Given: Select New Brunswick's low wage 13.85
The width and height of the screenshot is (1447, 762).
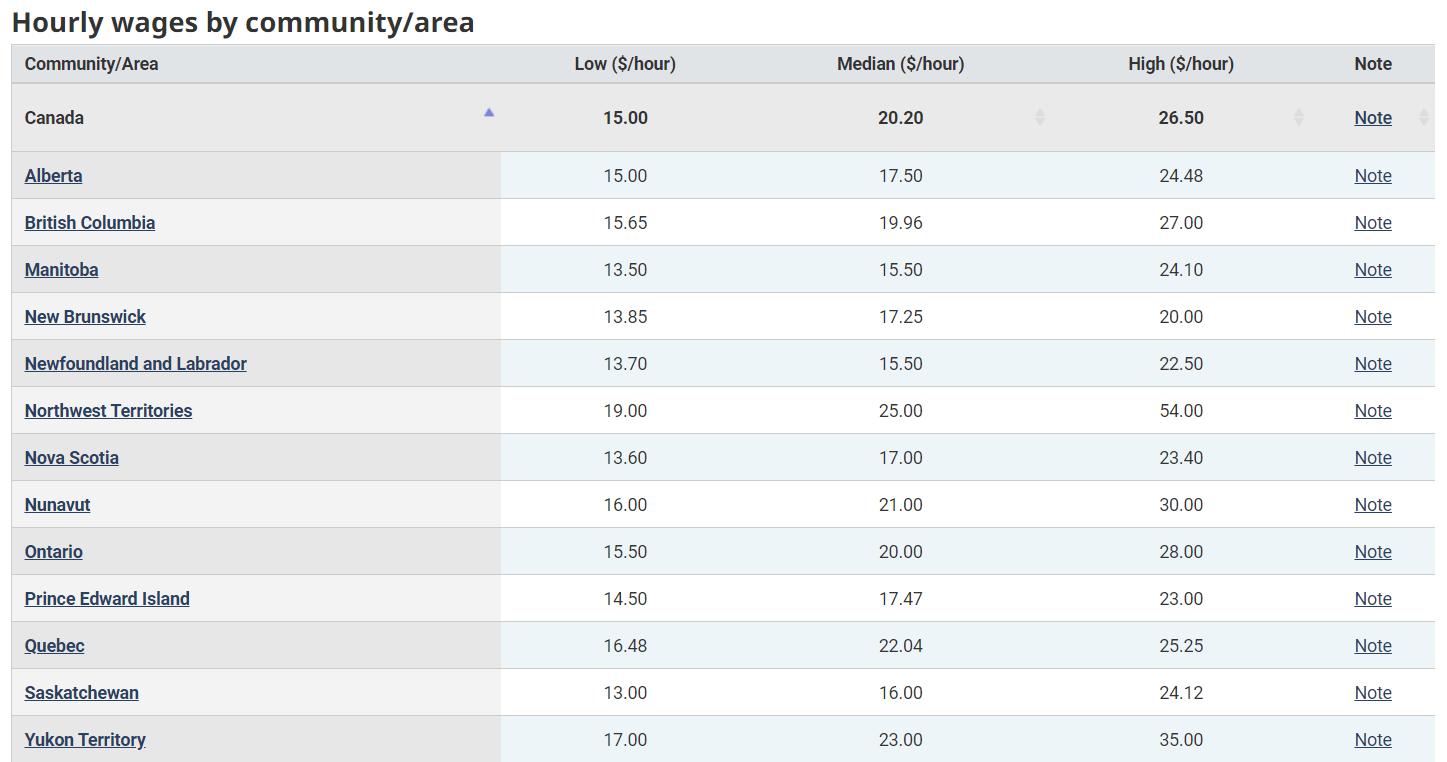Looking at the screenshot, I should 625,316.
